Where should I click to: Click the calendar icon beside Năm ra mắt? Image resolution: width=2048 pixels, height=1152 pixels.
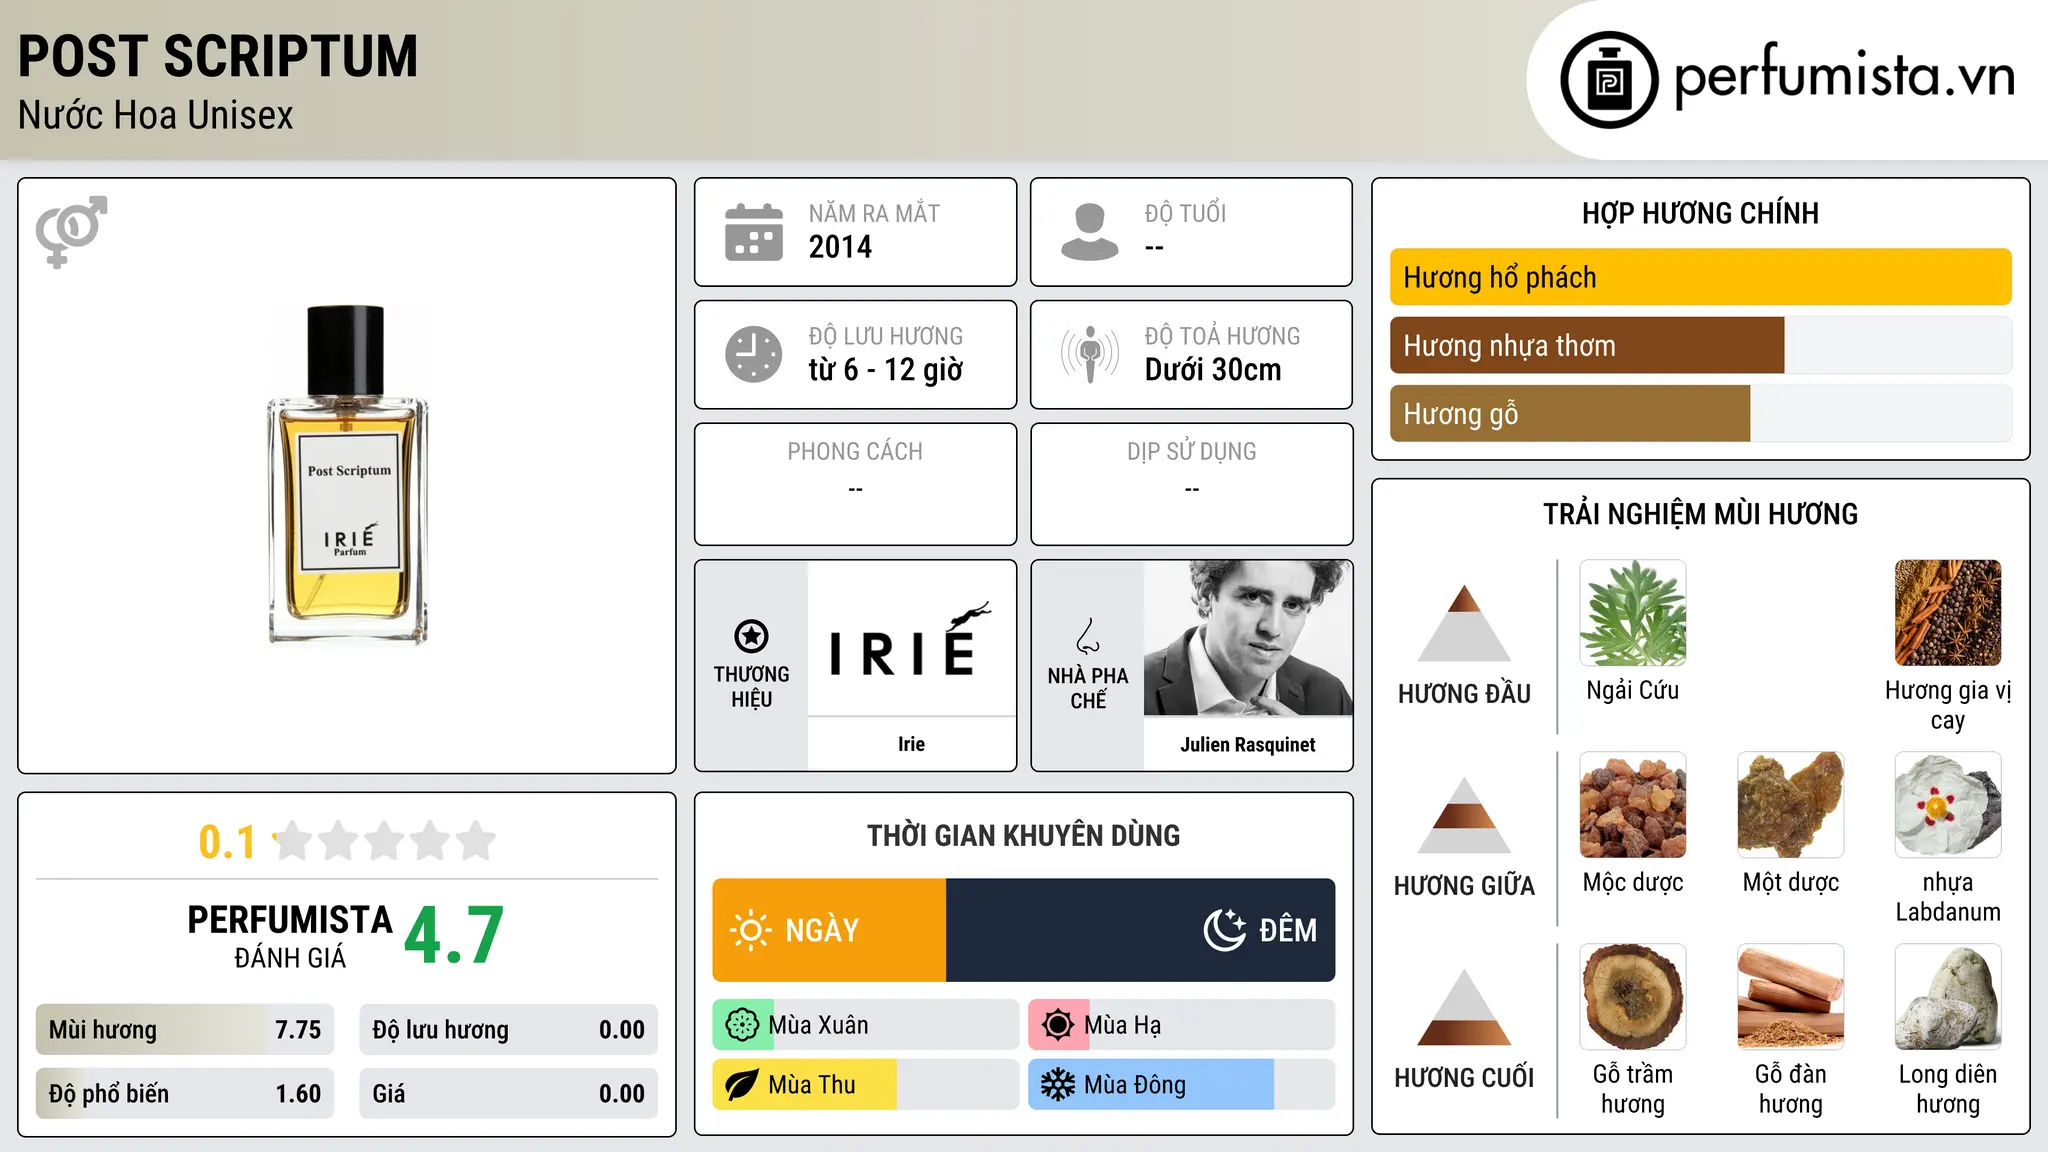coord(754,232)
